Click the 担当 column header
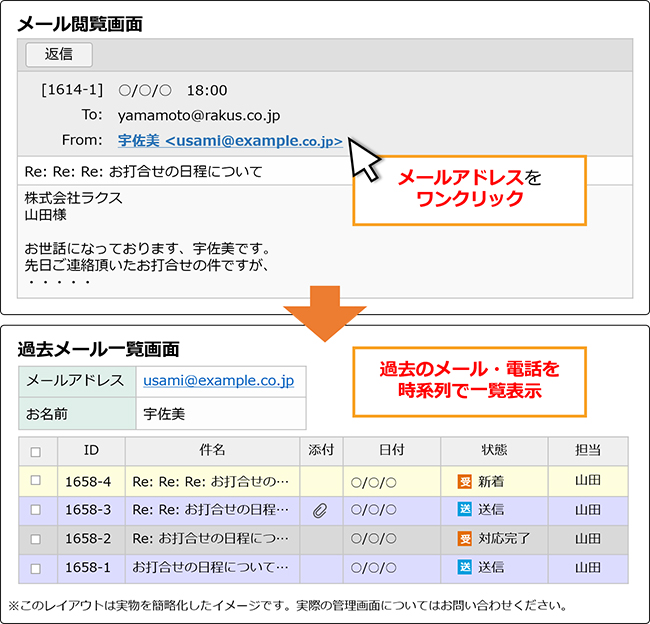 coord(587,451)
